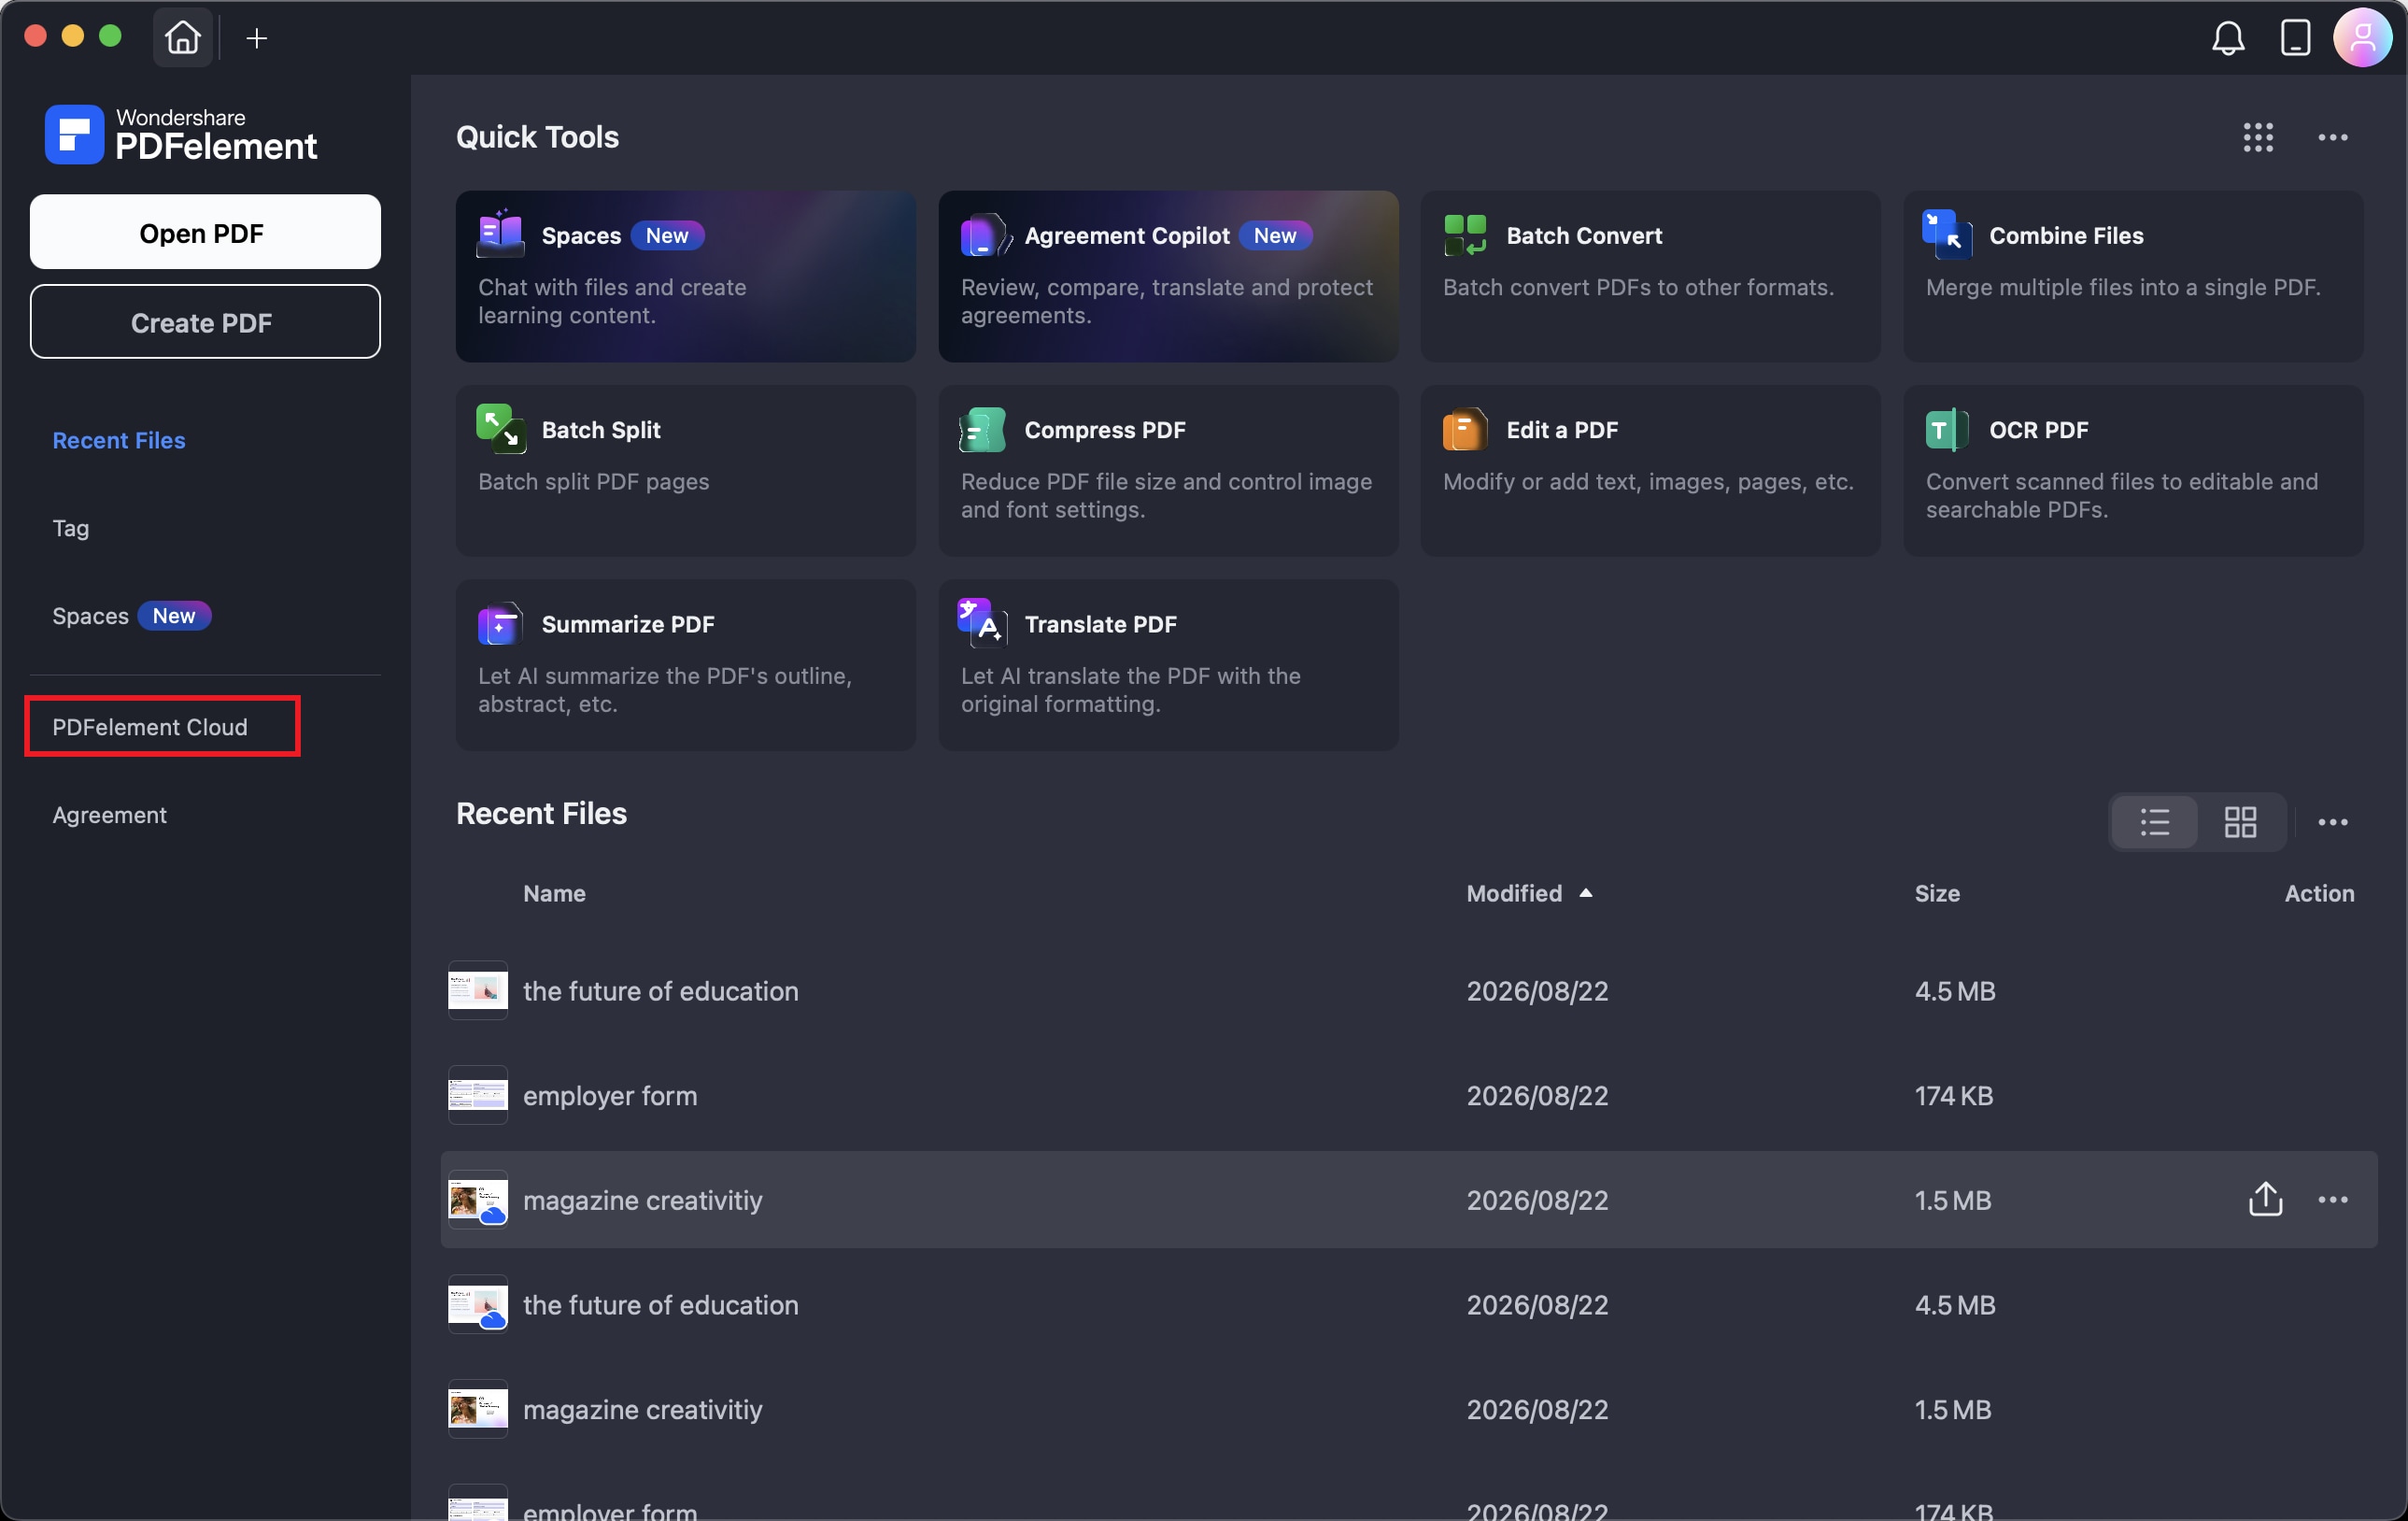Select Recent Files in sidebar
This screenshot has height=1521, width=2408.
click(118, 440)
